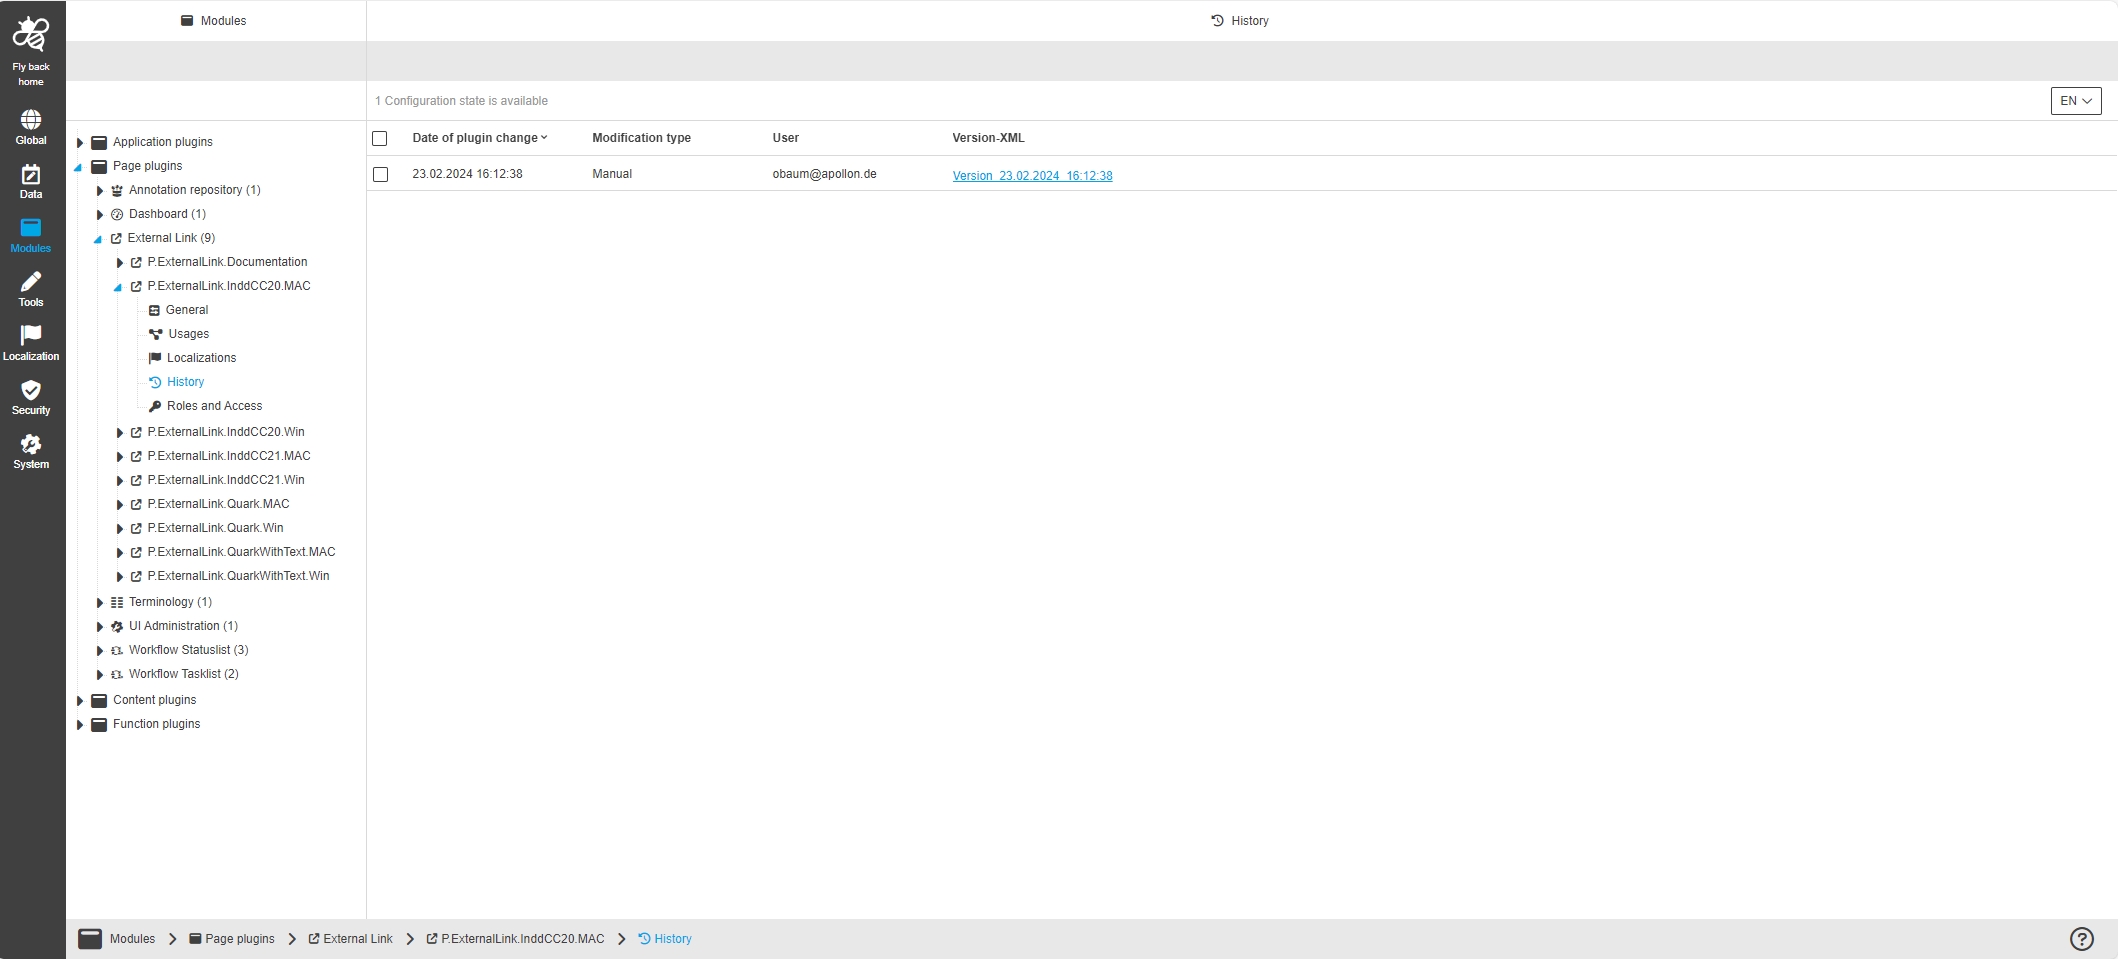The image size is (2118, 959).
Task: Open the Tools pencil icon
Action: coord(31,282)
